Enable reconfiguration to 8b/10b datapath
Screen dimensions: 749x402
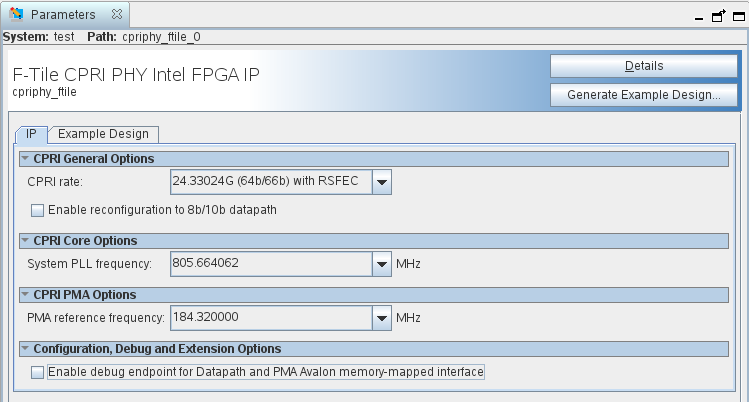[x=38, y=210]
